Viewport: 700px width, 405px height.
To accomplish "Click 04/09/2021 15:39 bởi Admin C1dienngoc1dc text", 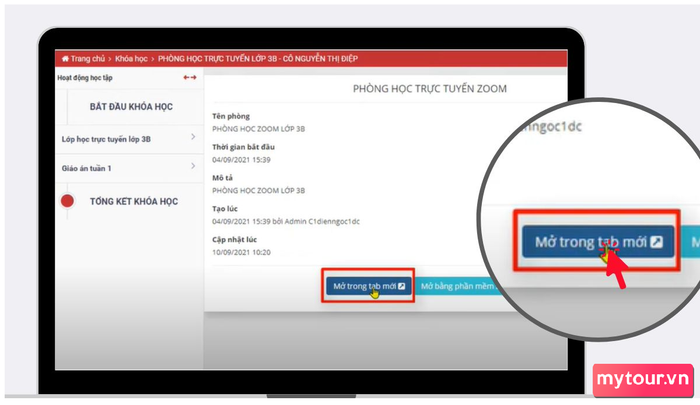I will 286,221.
